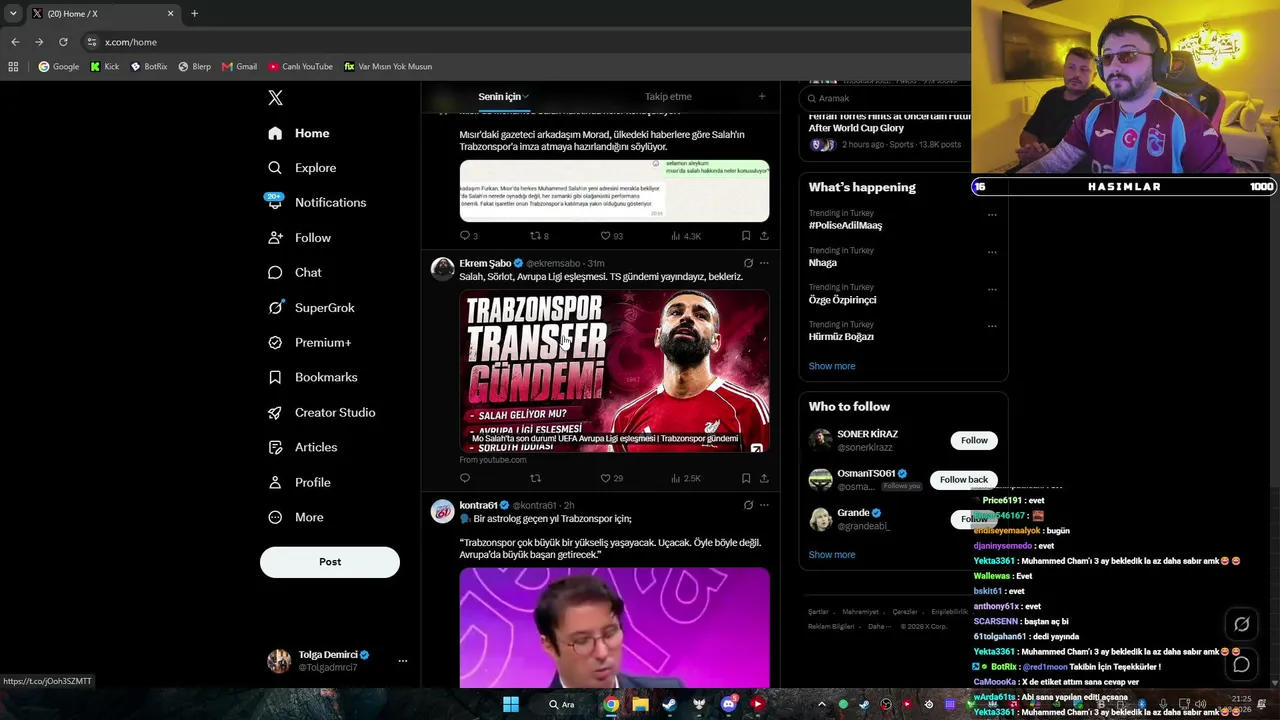The height and width of the screenshot is (720, 1280).
Task: Go to Home in the sidebar
Action: tap(298, 133)
